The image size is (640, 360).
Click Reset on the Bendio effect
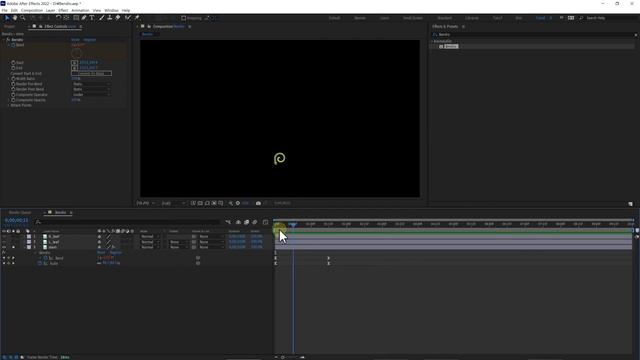tap(76, 40)
